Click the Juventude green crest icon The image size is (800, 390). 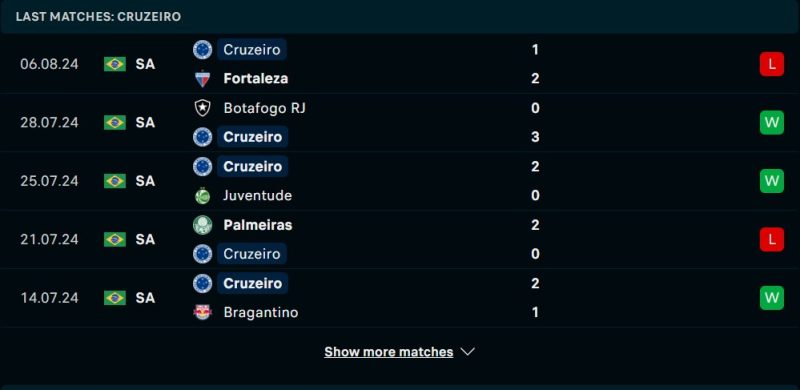(x=203, y=196)
